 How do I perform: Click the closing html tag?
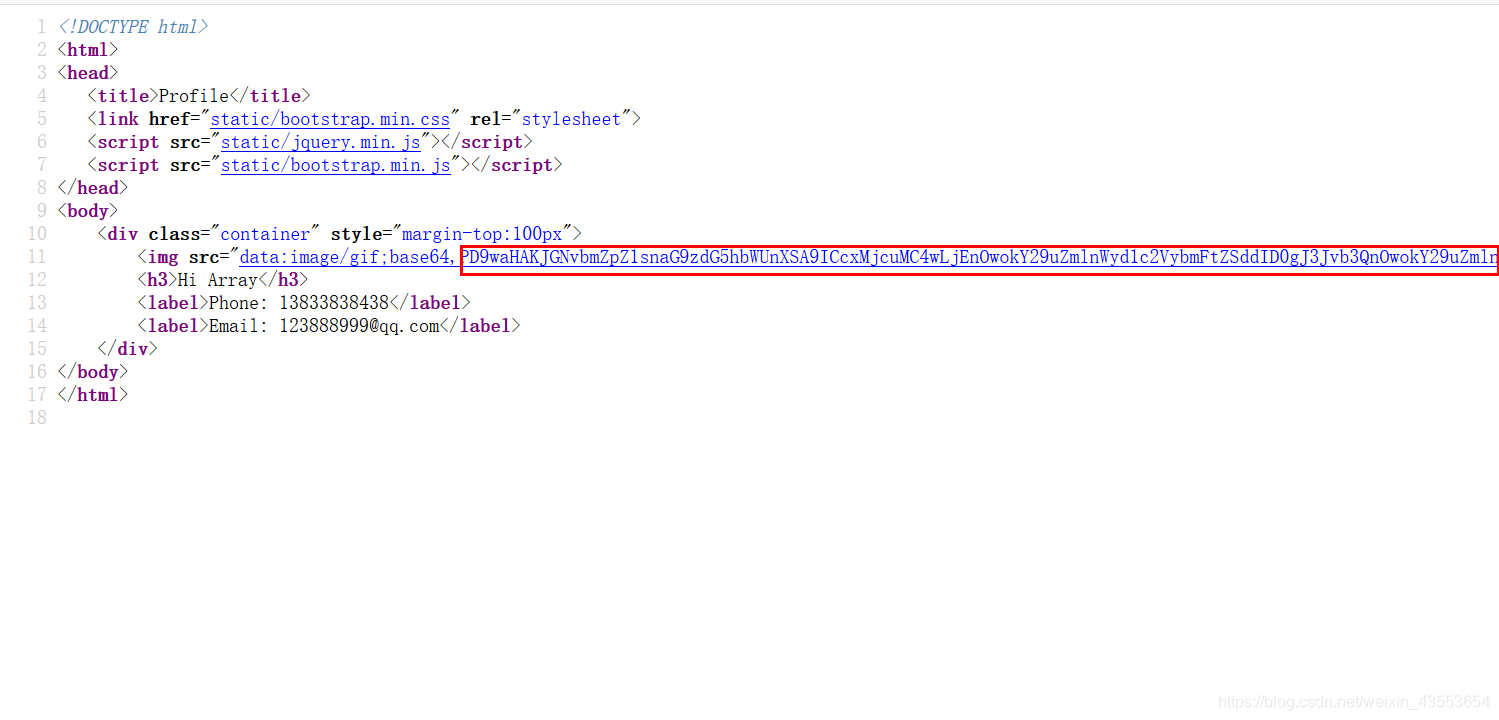point(93,395)
